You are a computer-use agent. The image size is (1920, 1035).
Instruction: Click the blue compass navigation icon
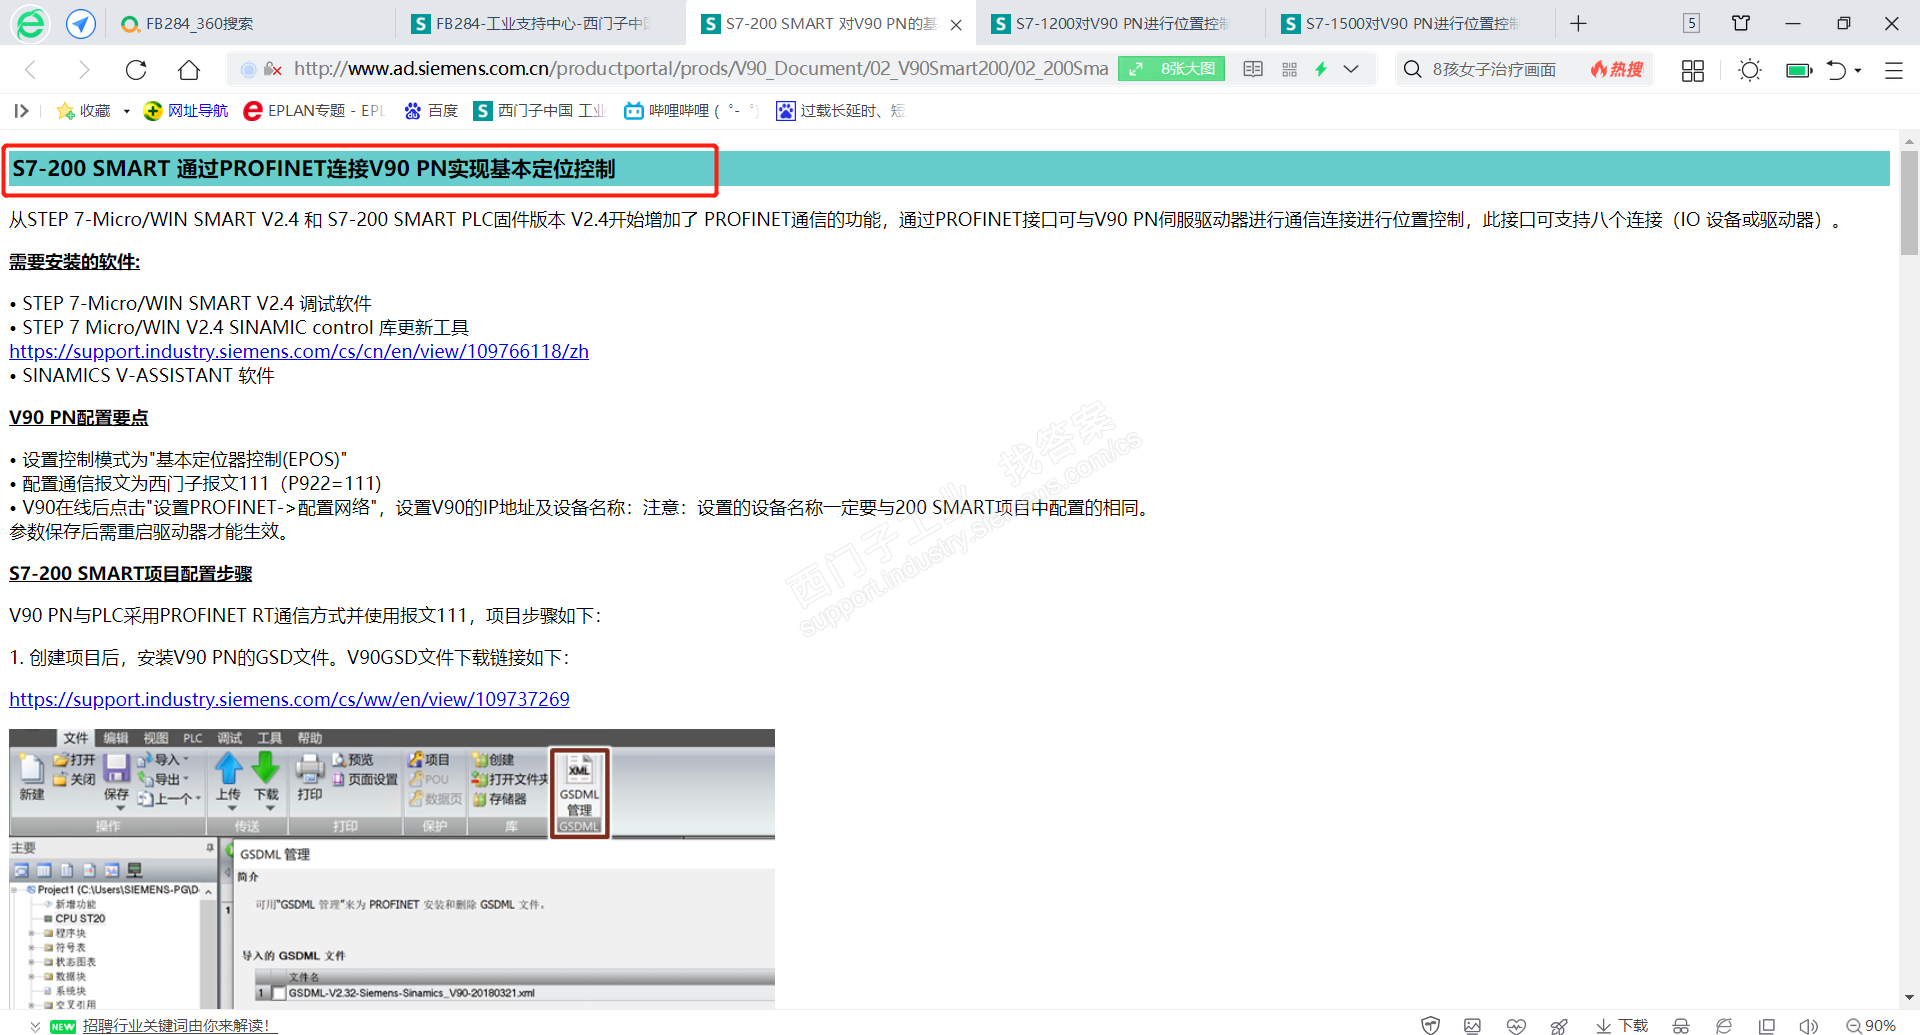[x=81, y=23]
